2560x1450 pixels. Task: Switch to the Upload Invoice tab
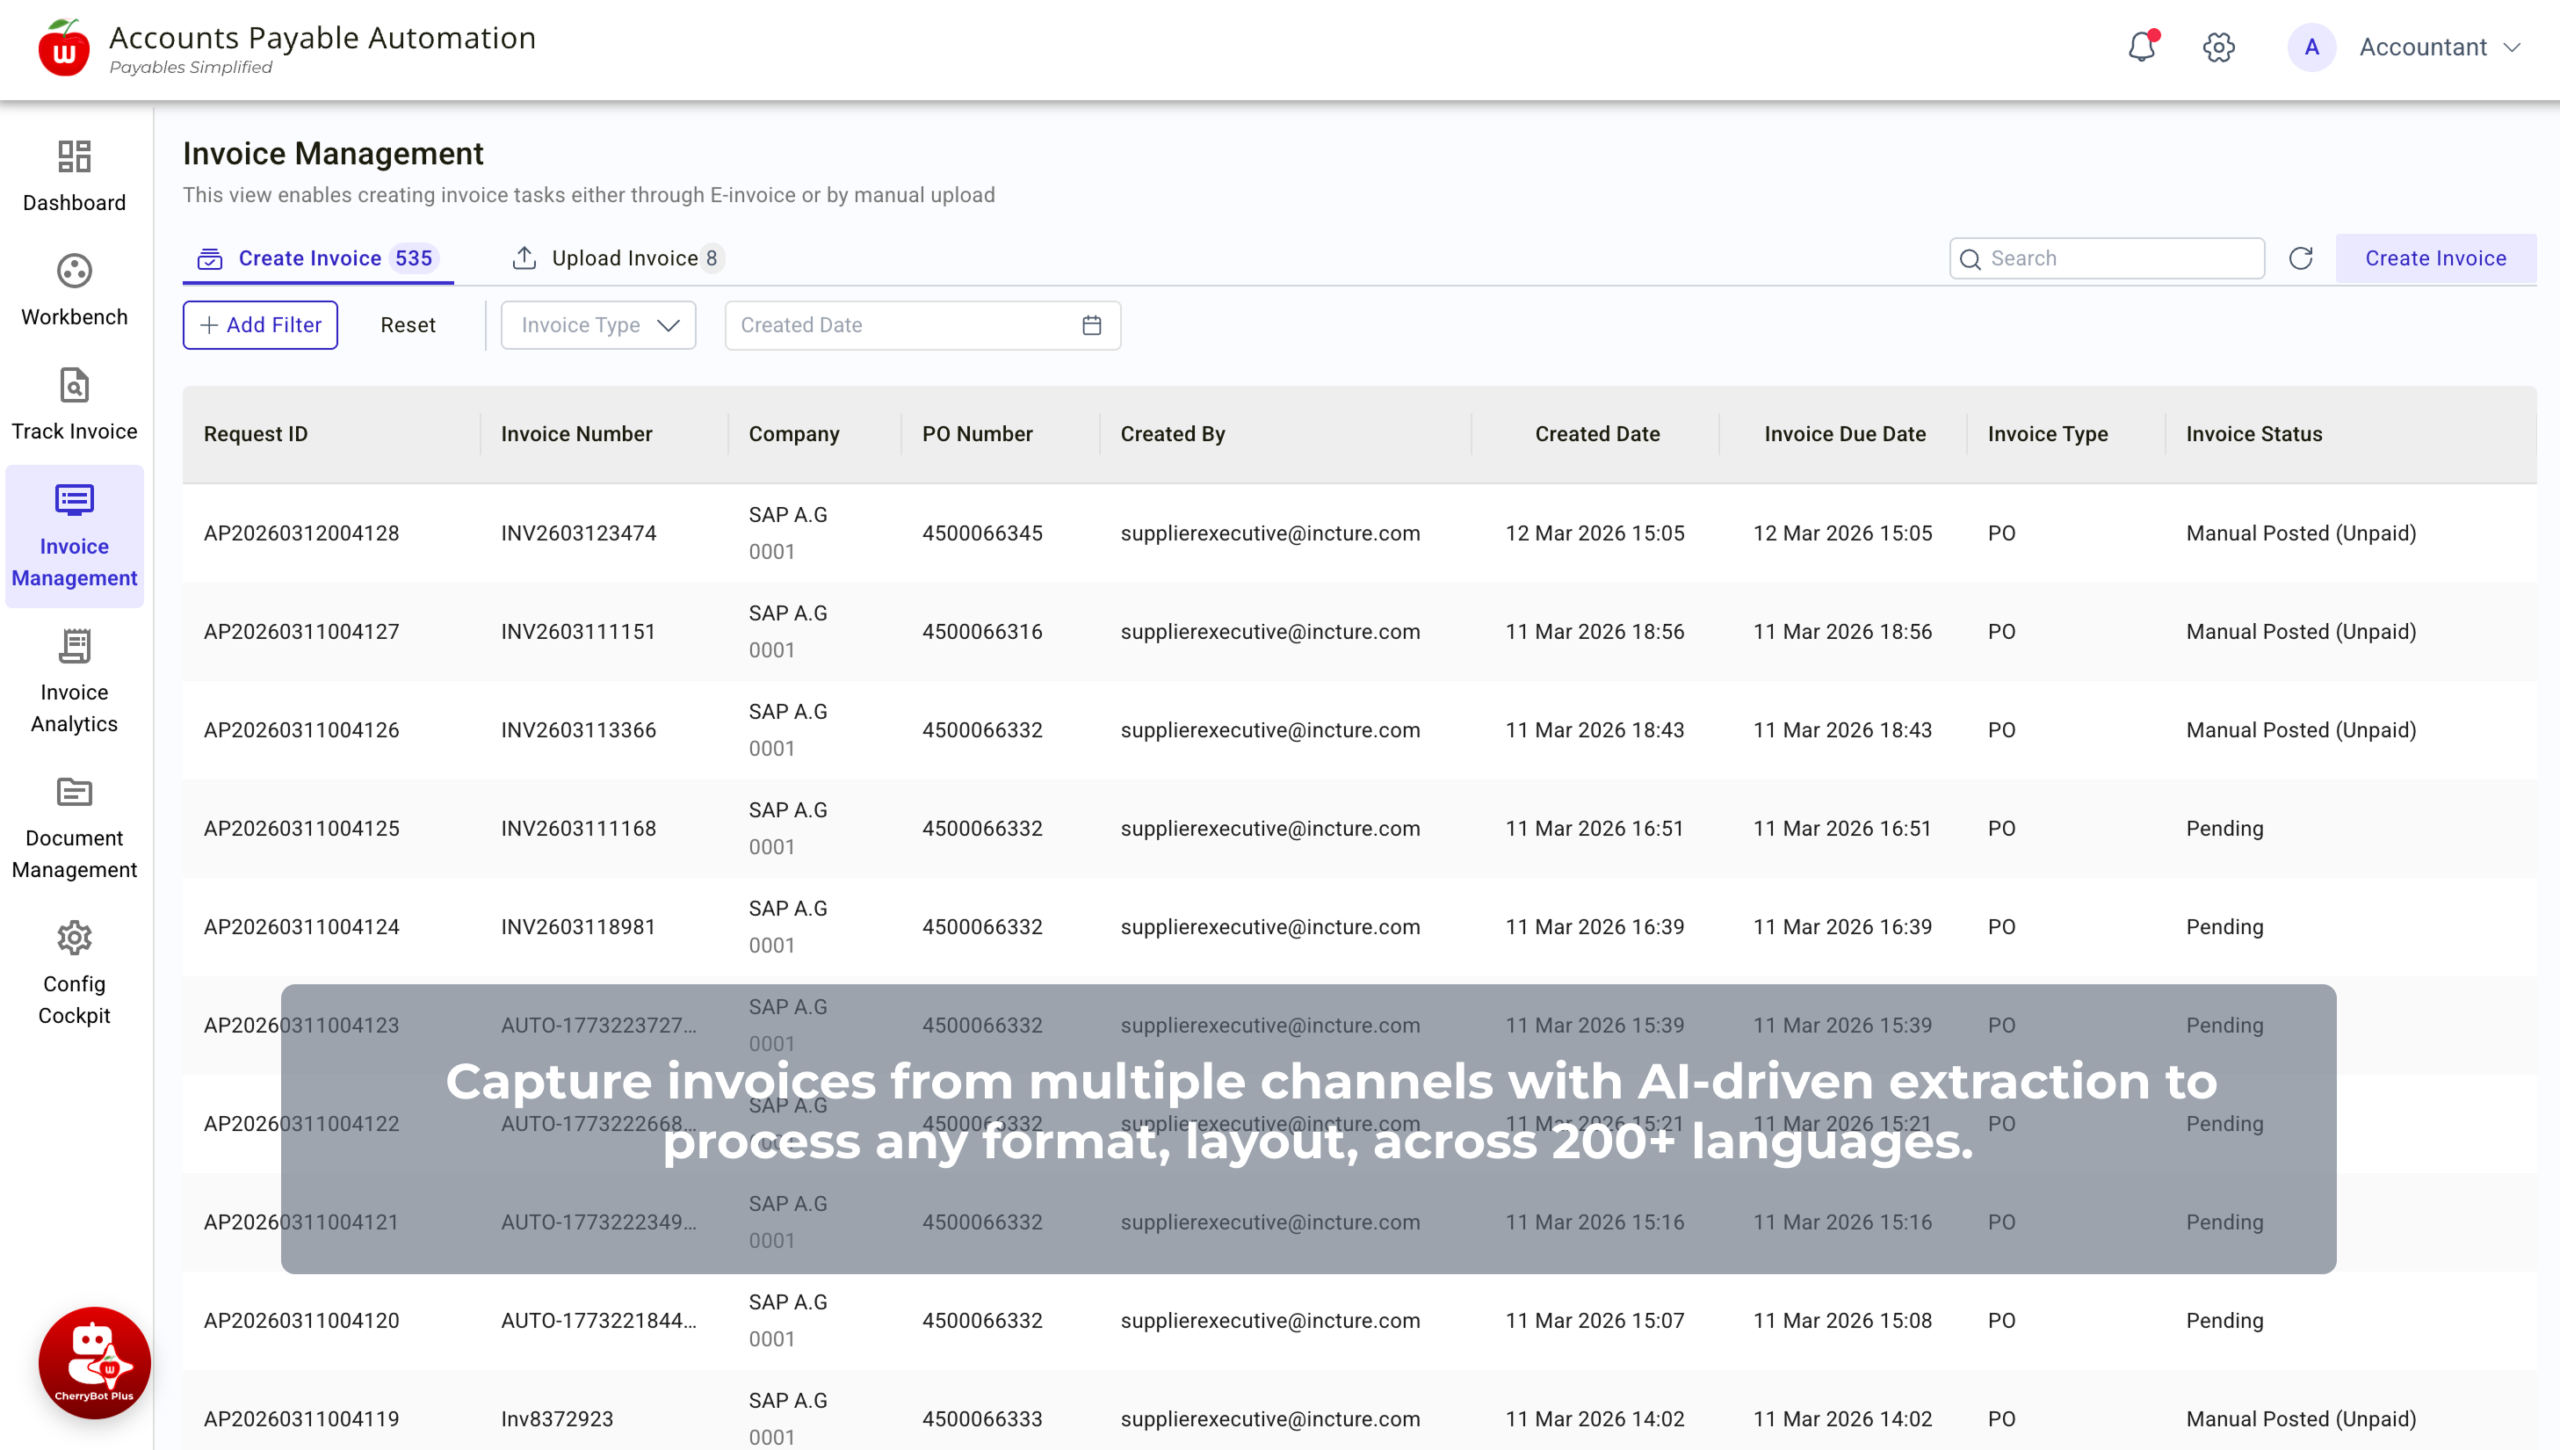(x=617, y=259)
